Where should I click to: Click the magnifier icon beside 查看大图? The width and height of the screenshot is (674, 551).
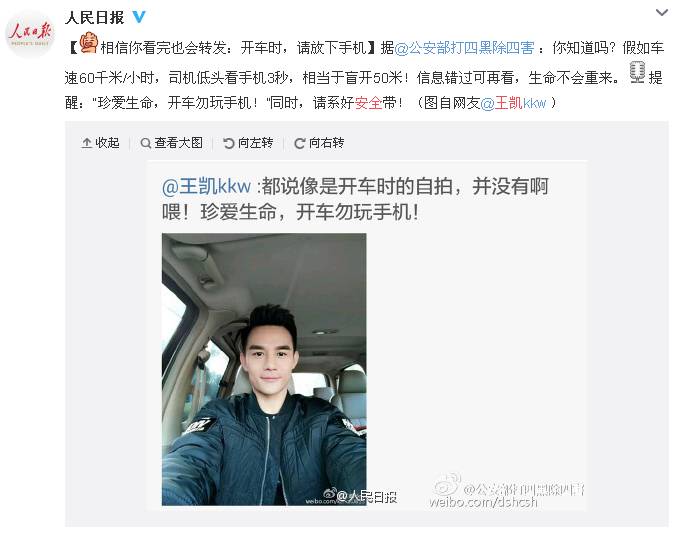click(146, 143)
